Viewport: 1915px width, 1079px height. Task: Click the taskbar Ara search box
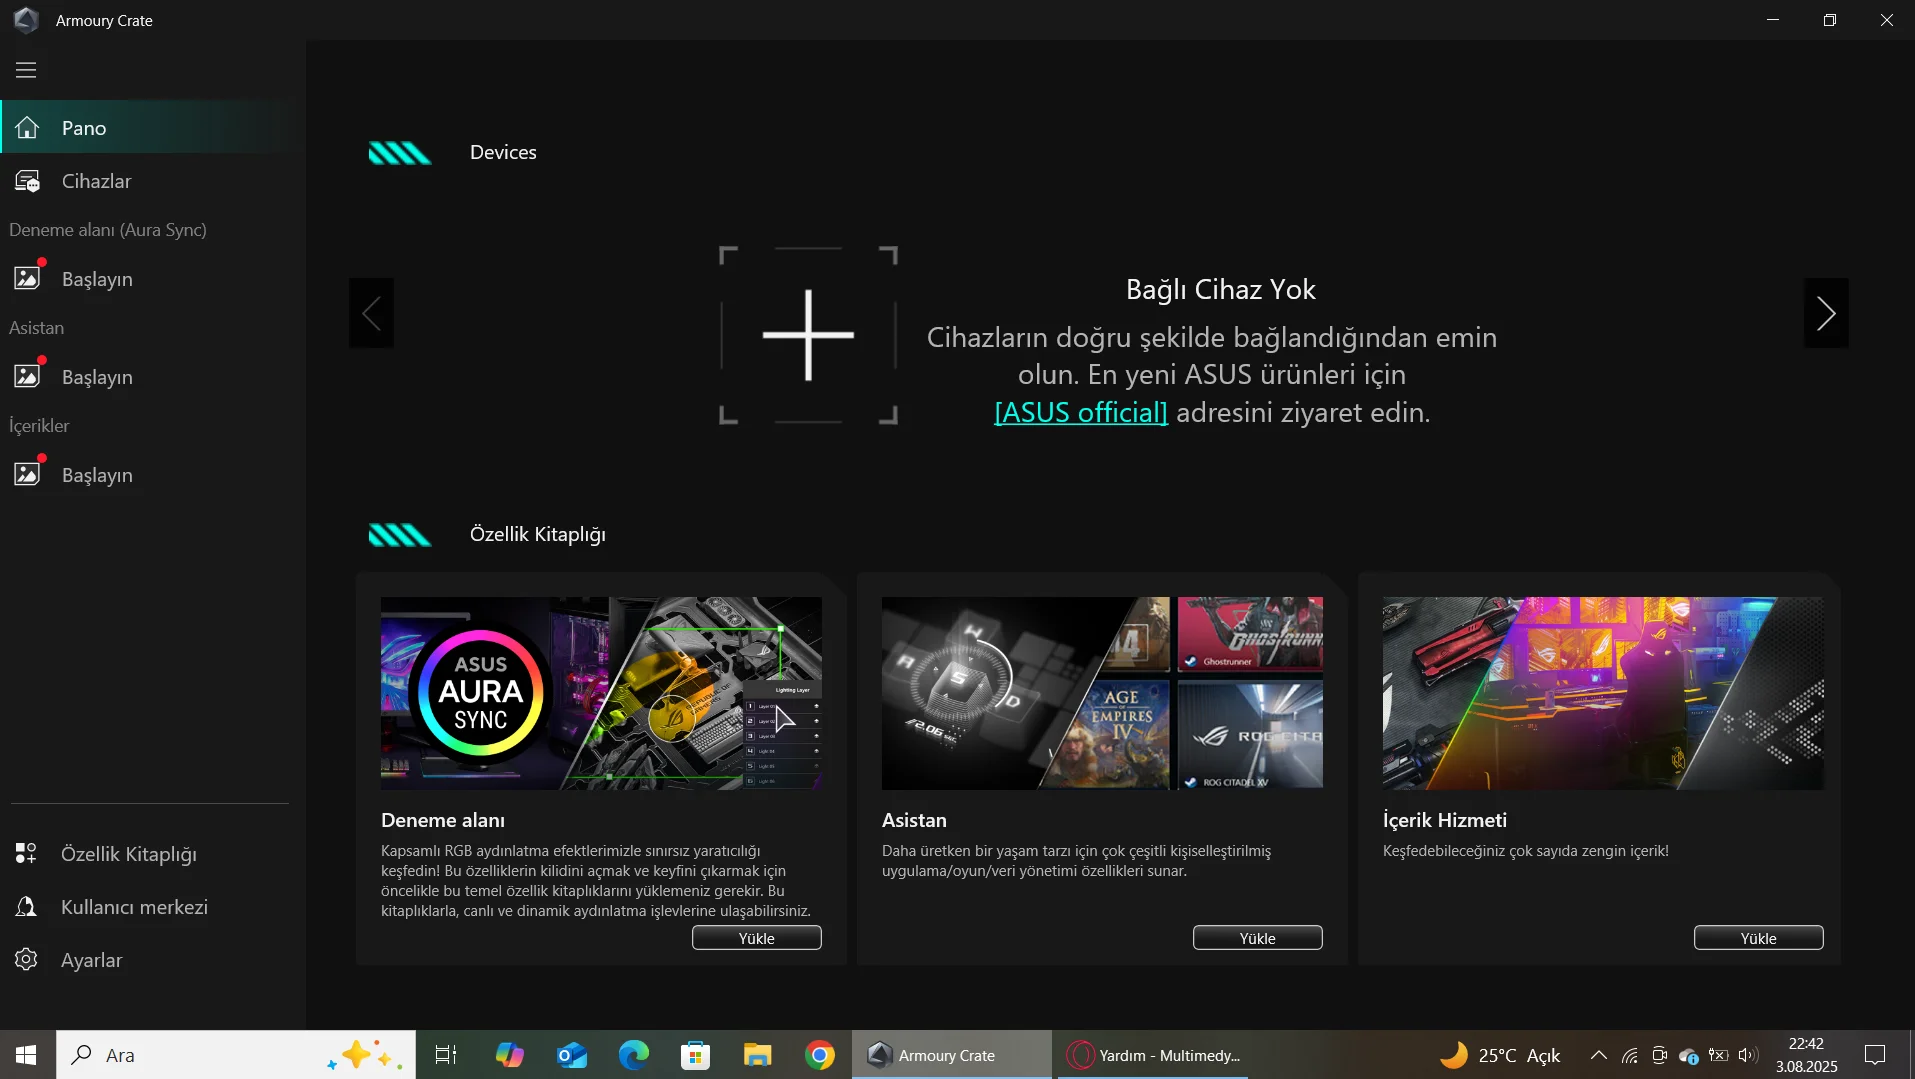pos(236,1055)
